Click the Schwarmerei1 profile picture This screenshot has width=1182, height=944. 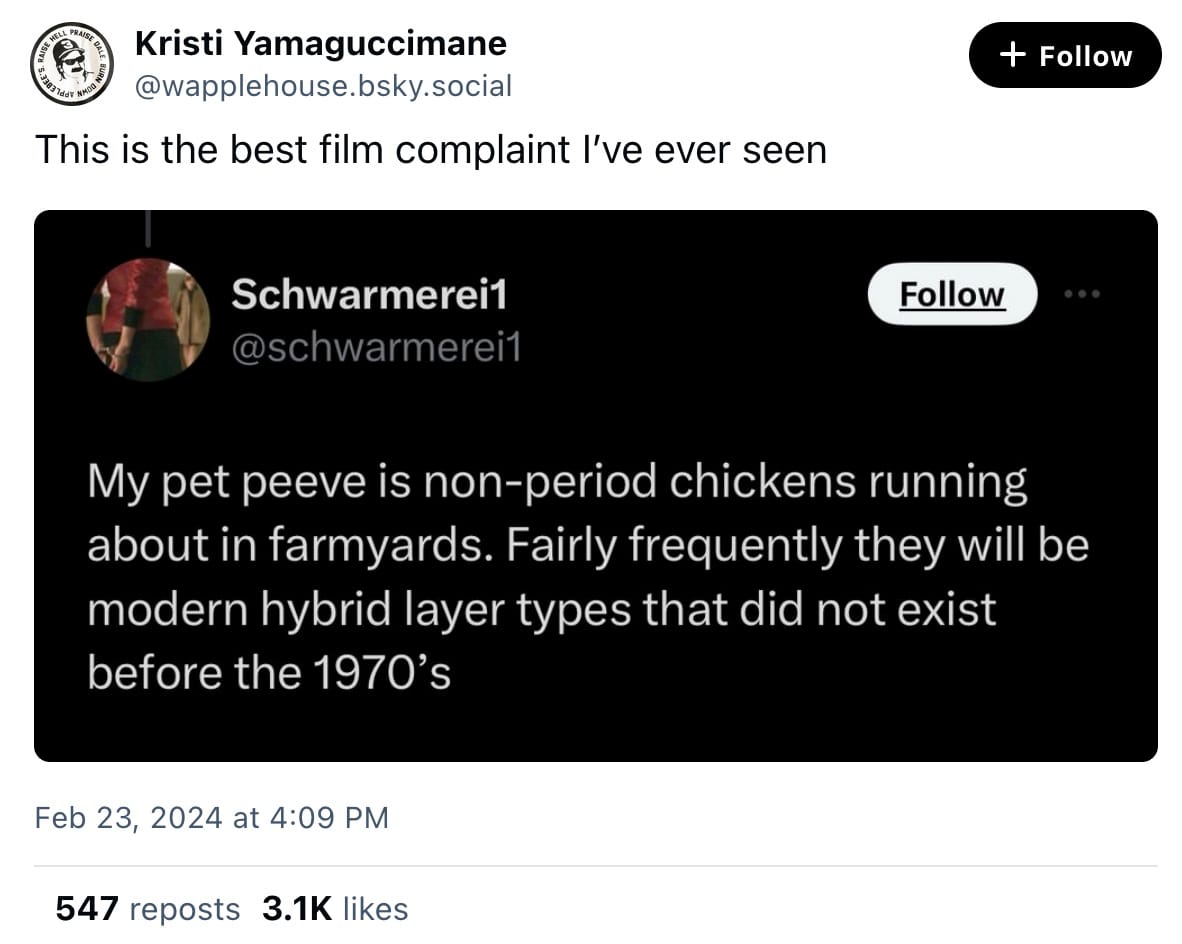pos(148,320)
